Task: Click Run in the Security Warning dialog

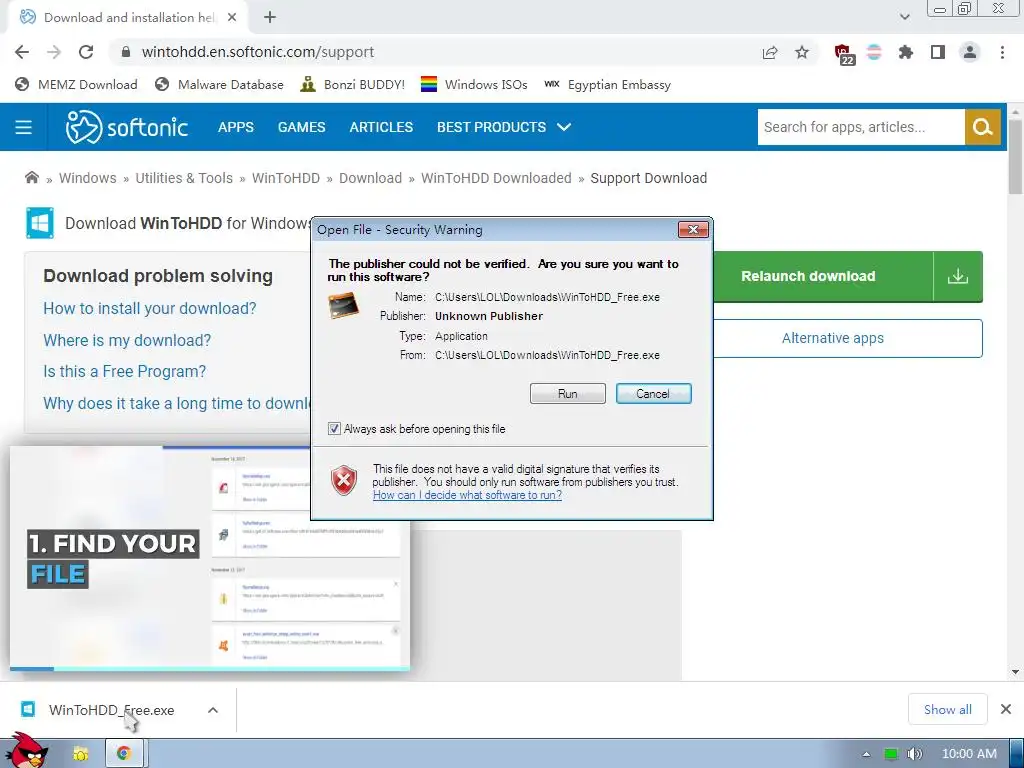Action: tap(568, 394)
